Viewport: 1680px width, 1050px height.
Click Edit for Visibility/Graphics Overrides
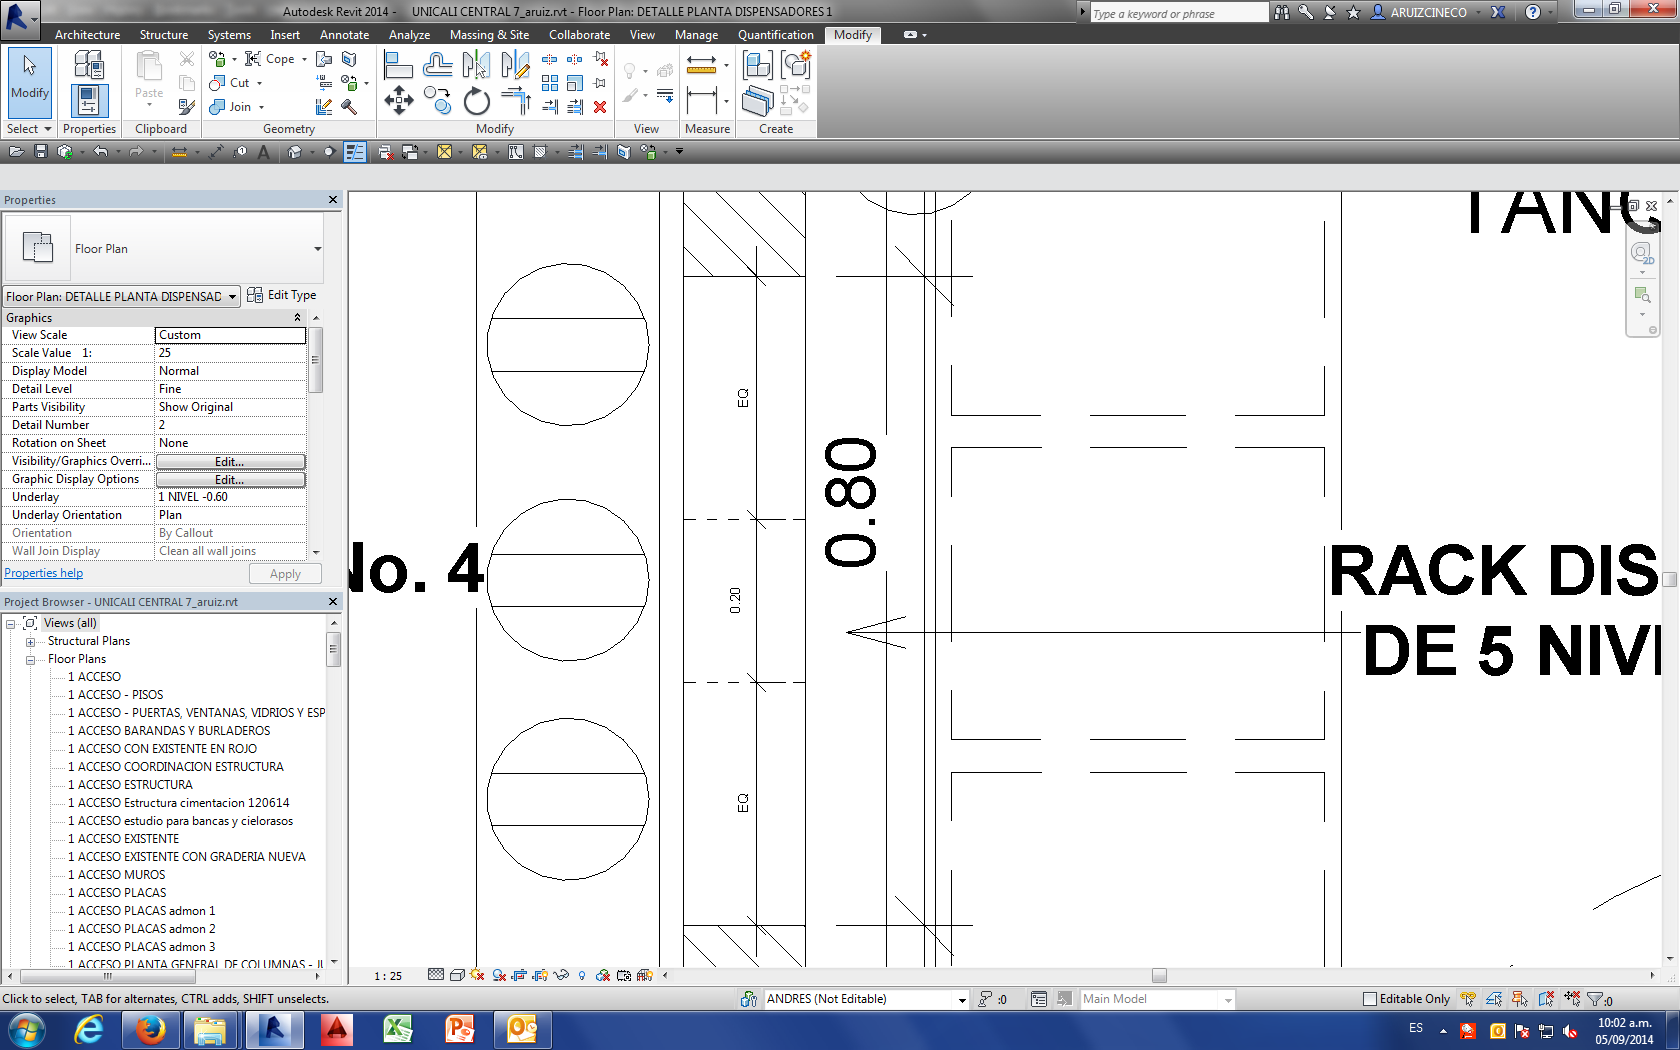(230, 462)
